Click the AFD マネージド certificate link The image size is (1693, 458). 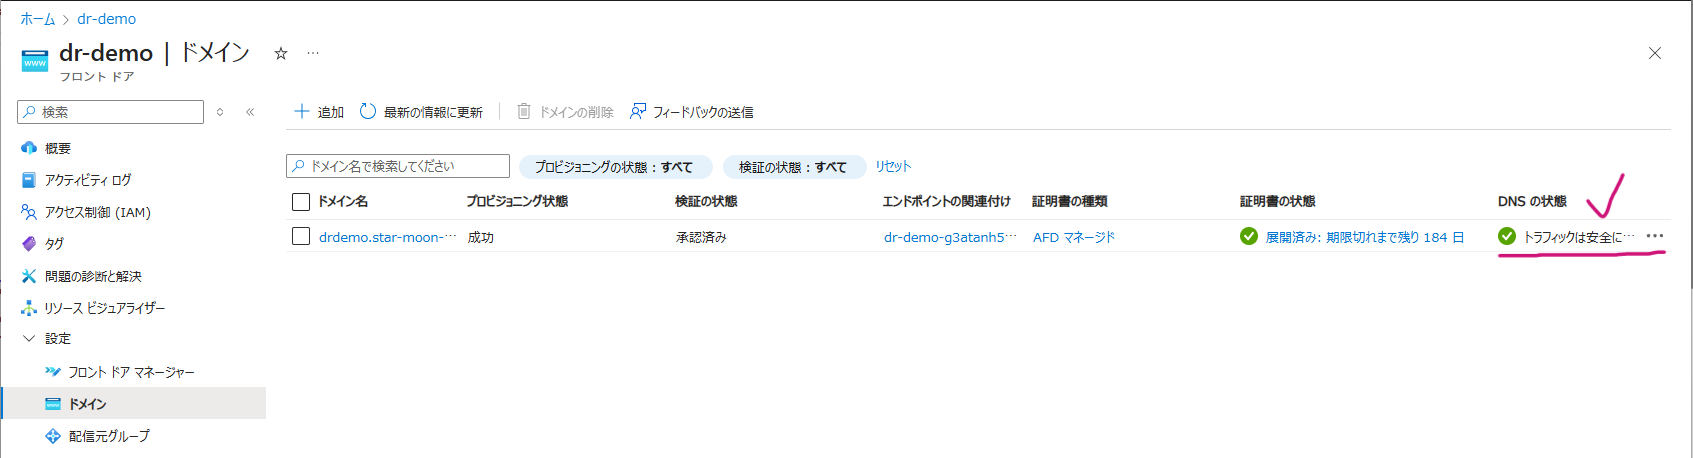point(1074,237)
